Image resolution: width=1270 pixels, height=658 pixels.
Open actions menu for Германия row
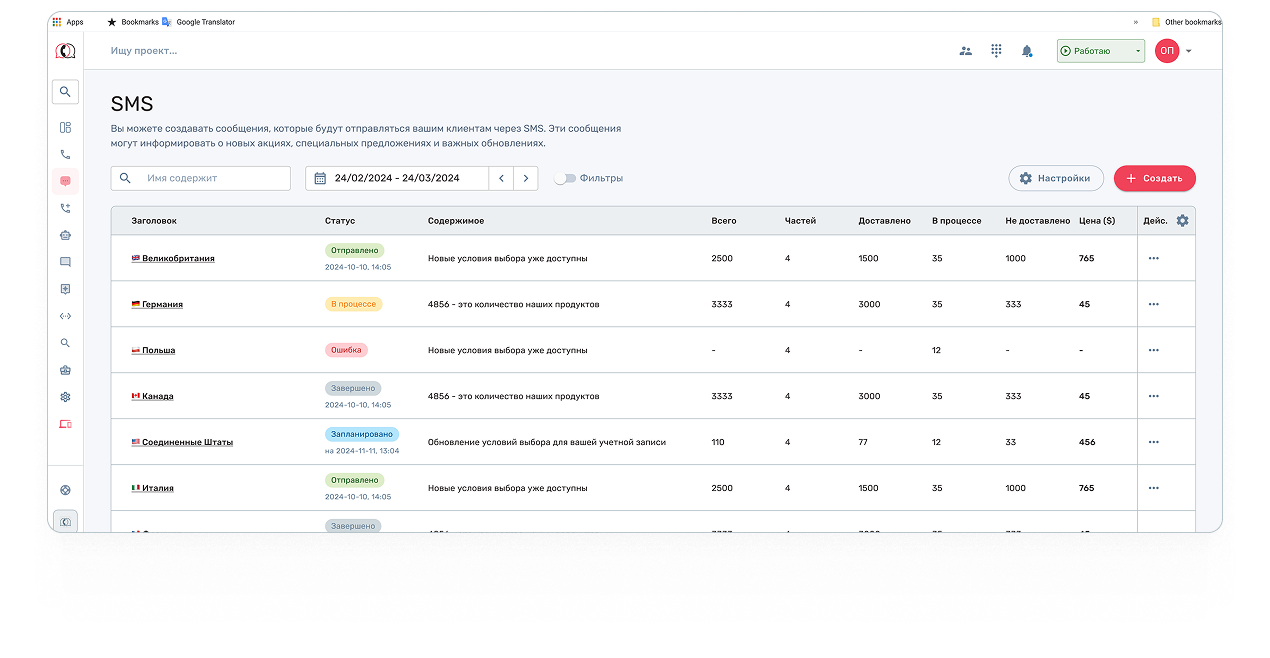click(x=1153, y=304)
